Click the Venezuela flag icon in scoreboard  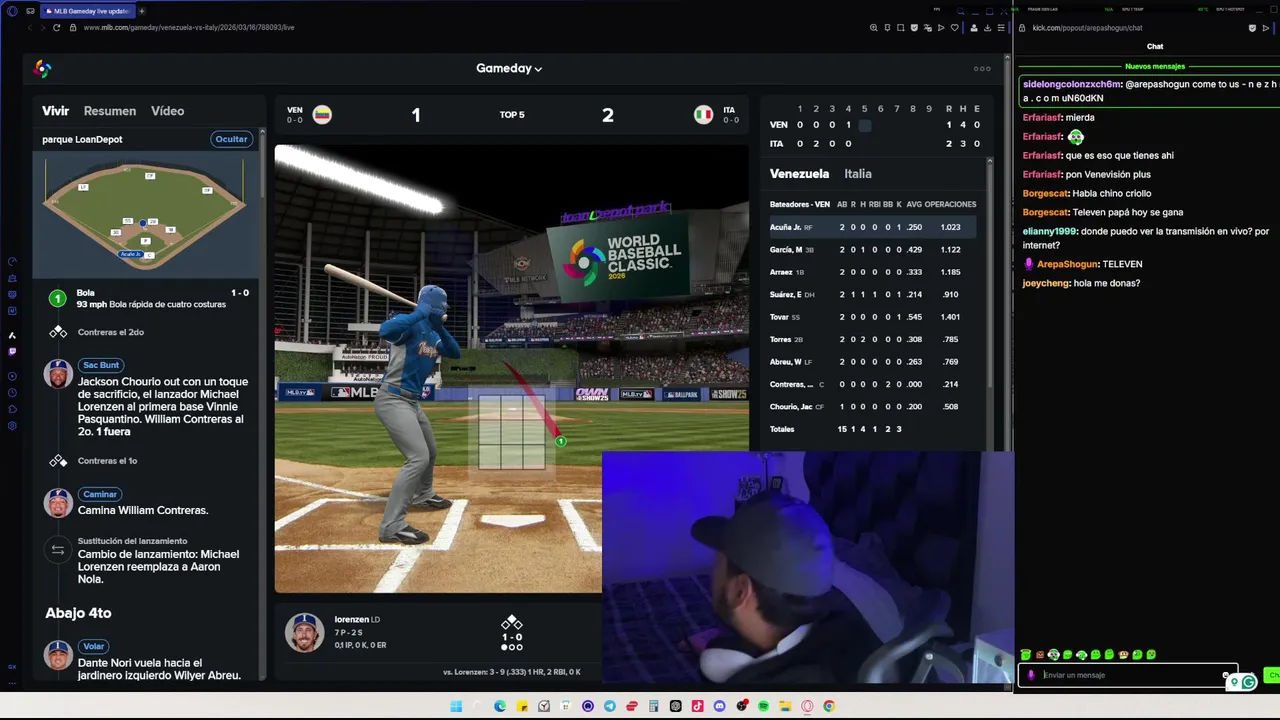pyautogui.click(x=322, y=114)
